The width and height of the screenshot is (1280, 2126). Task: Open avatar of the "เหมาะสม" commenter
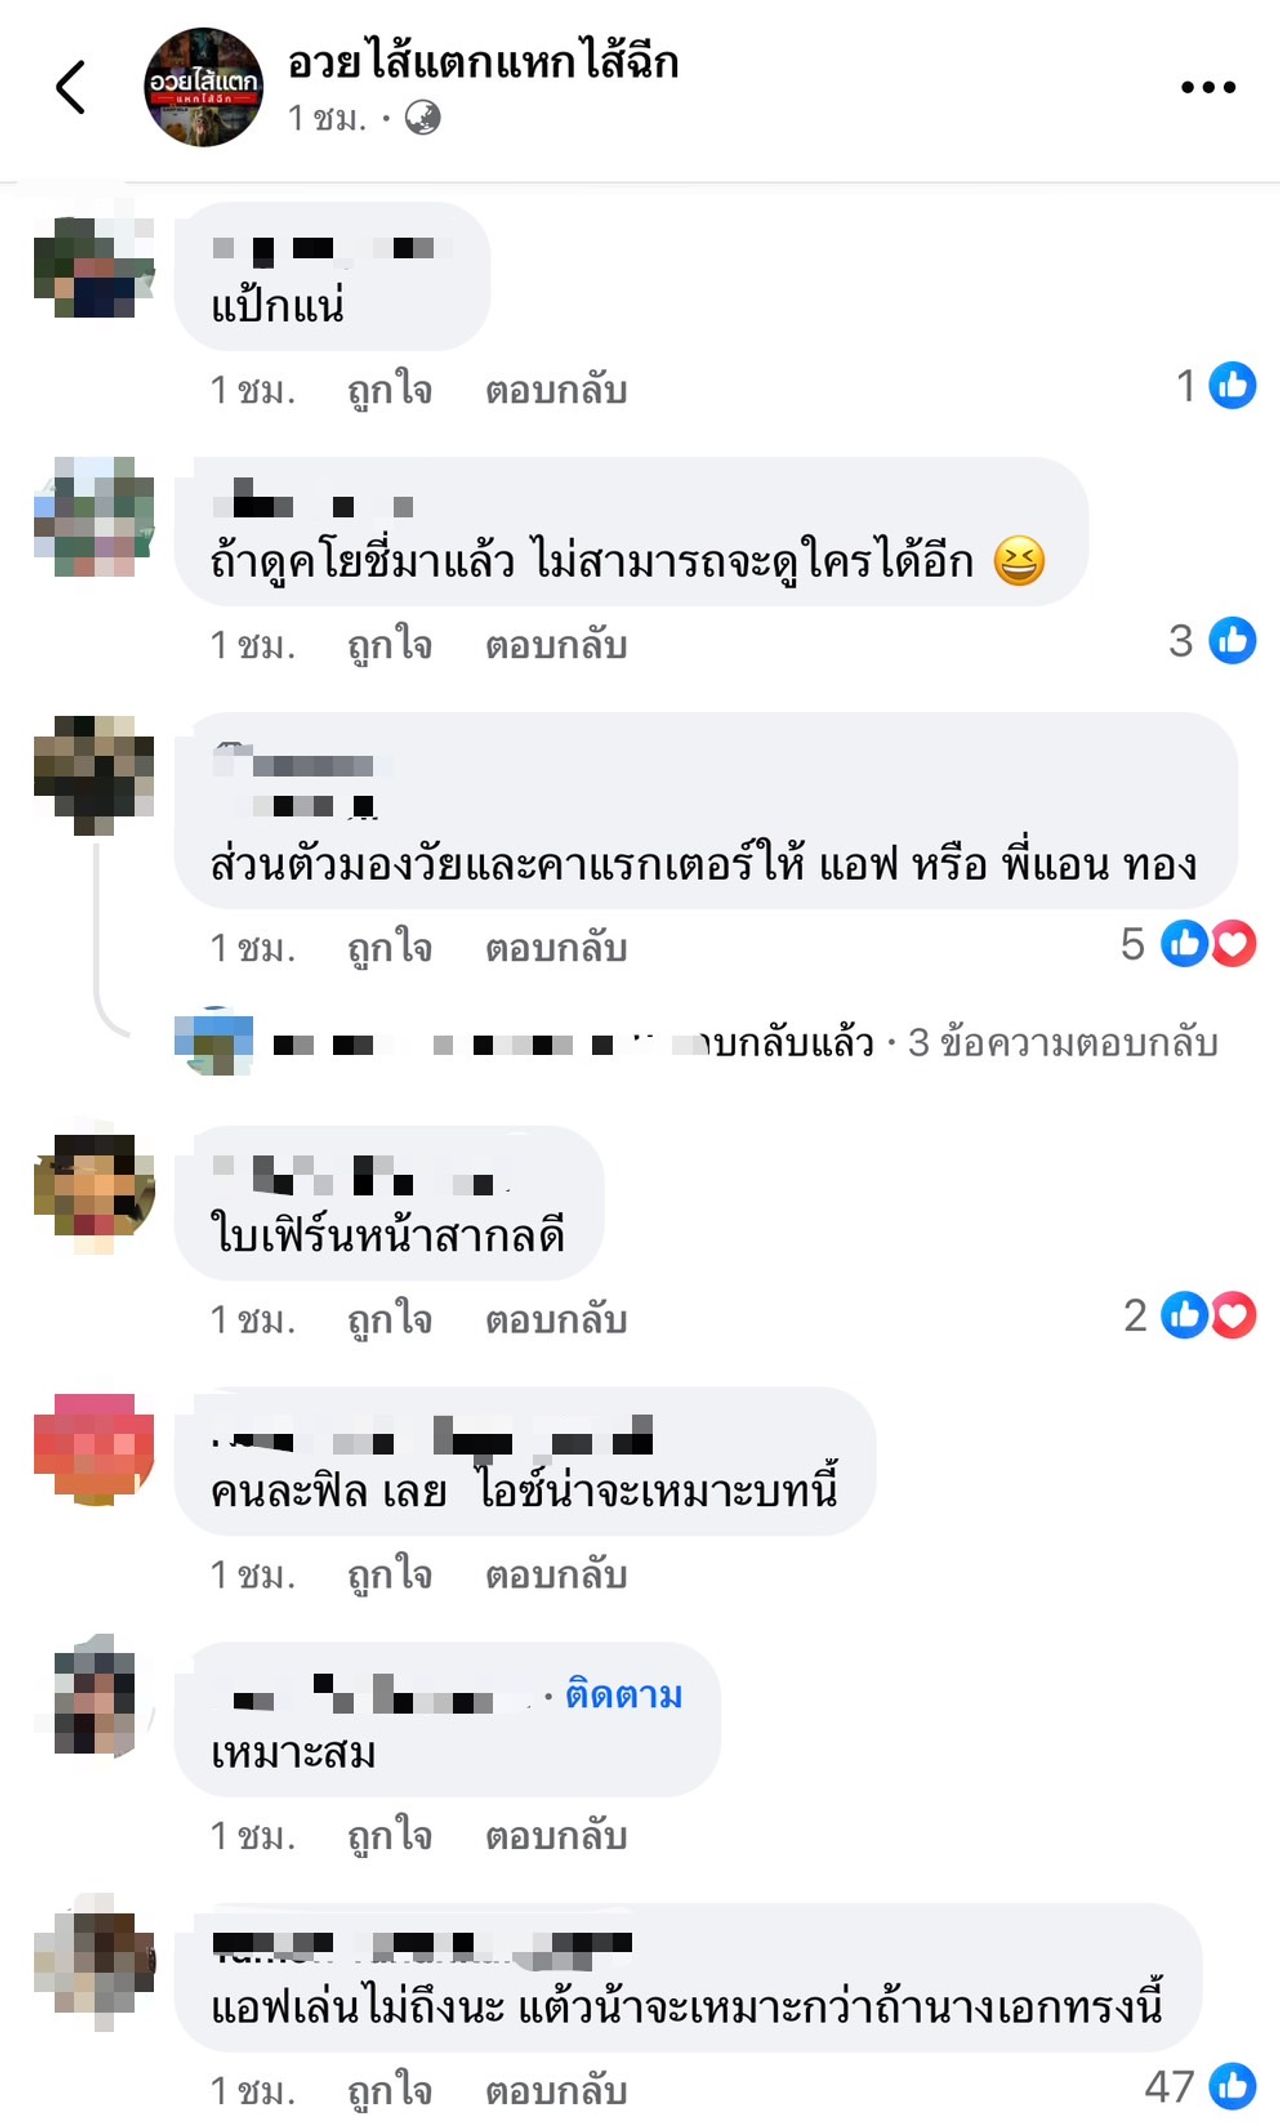(94, 1696)
